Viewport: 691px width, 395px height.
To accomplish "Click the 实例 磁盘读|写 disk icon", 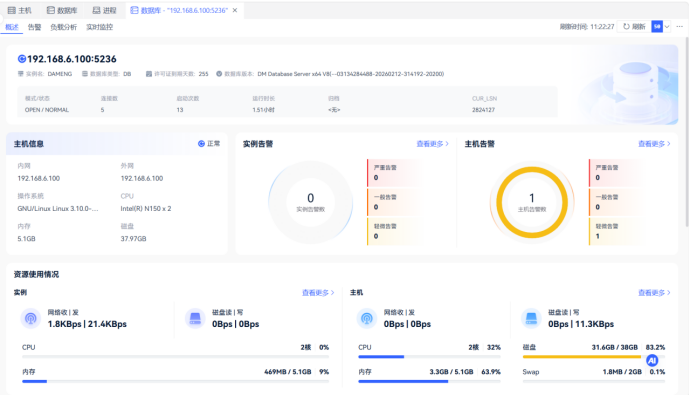I will [x=195, y=318].
